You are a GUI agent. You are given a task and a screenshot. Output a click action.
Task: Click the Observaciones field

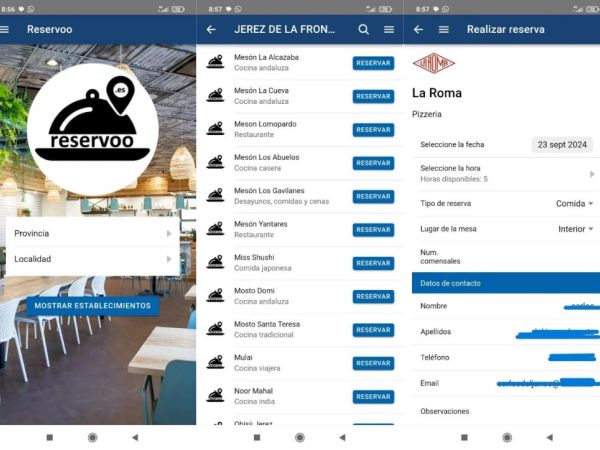click(506, 411)
